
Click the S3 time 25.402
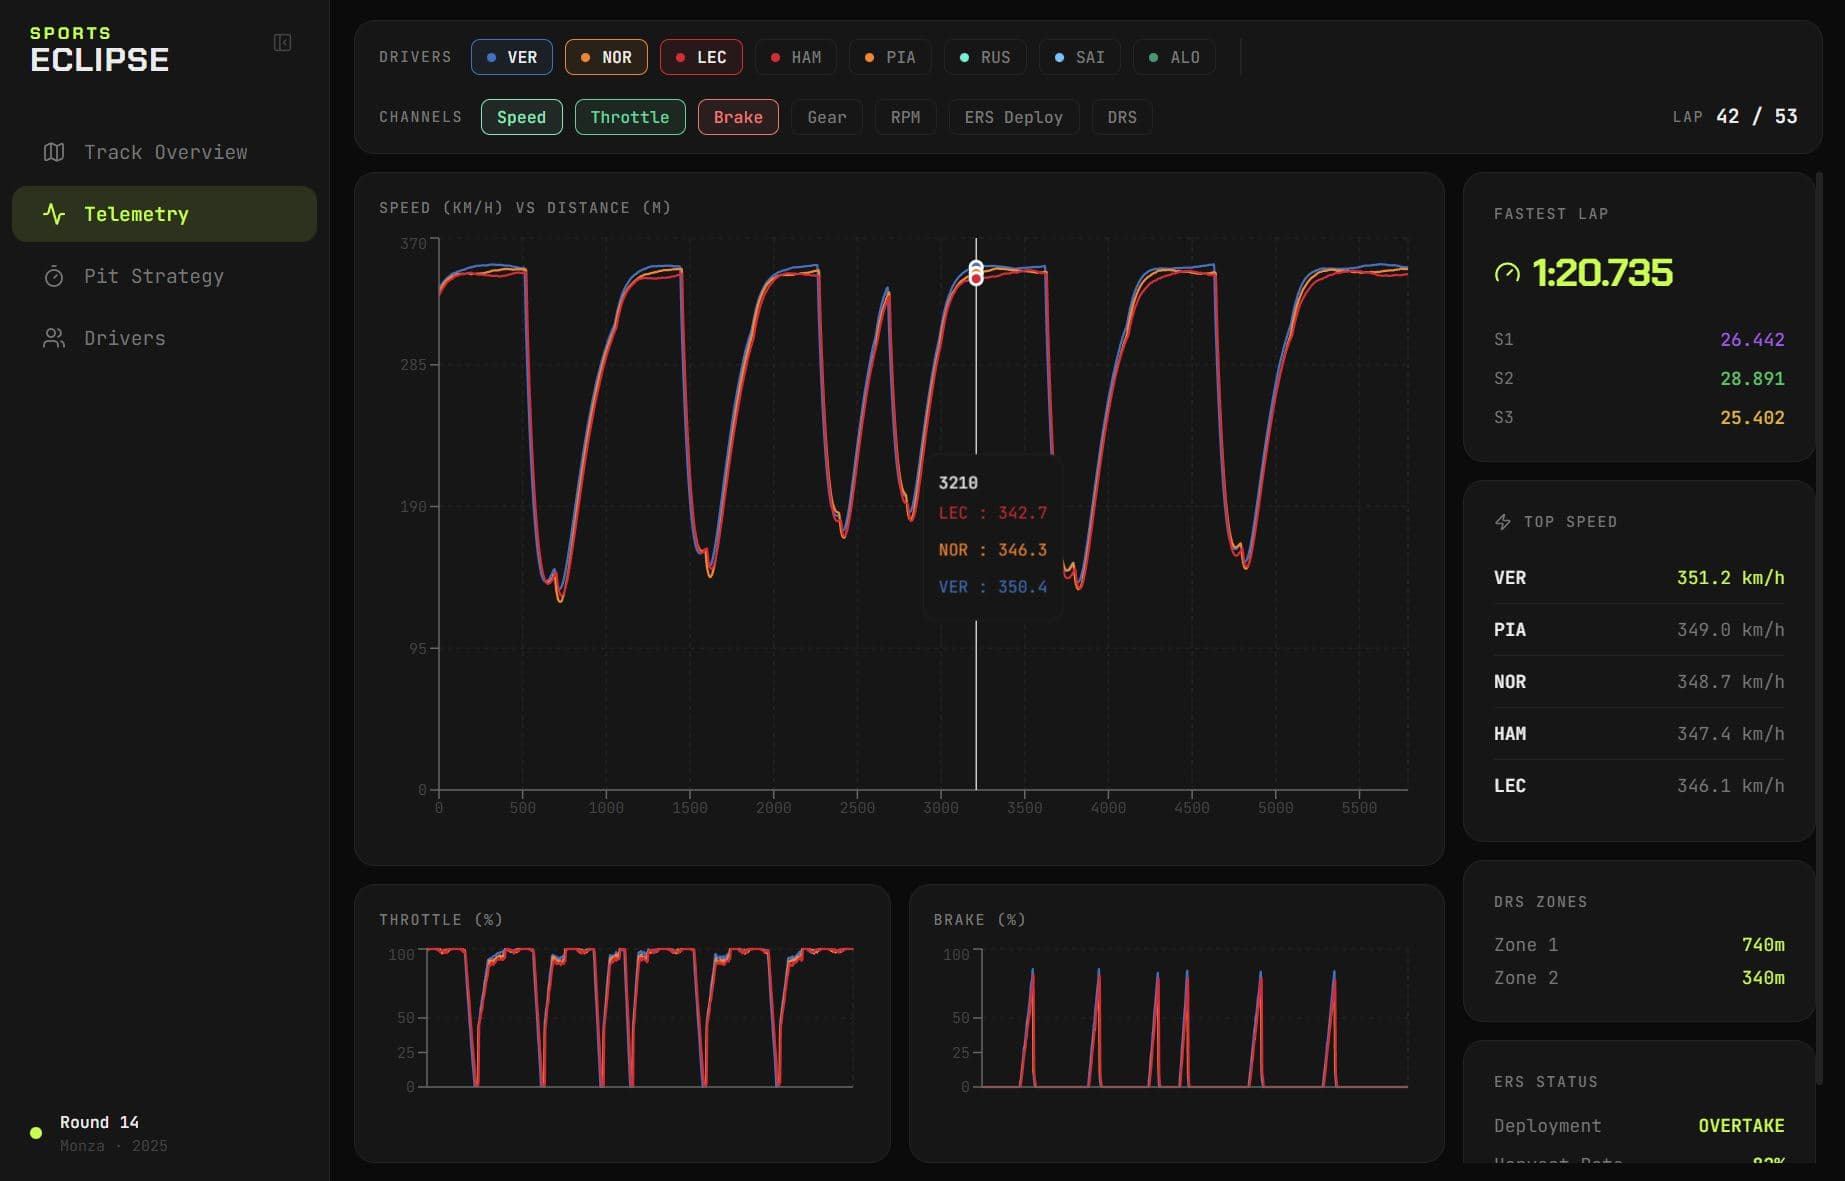tap(1752, 418)
